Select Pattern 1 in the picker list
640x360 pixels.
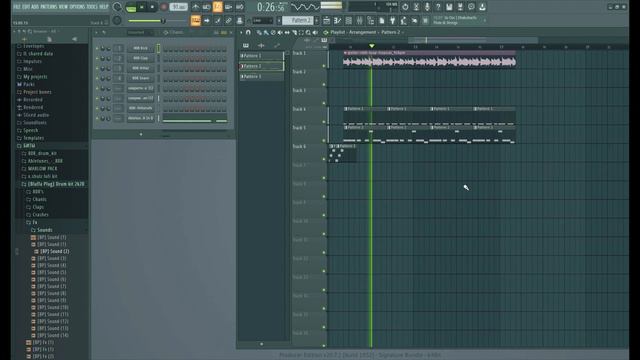261,56
